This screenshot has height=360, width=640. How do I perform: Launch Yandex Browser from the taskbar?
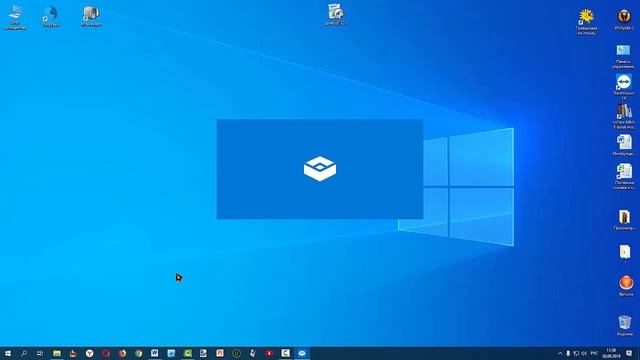(89, 353)
